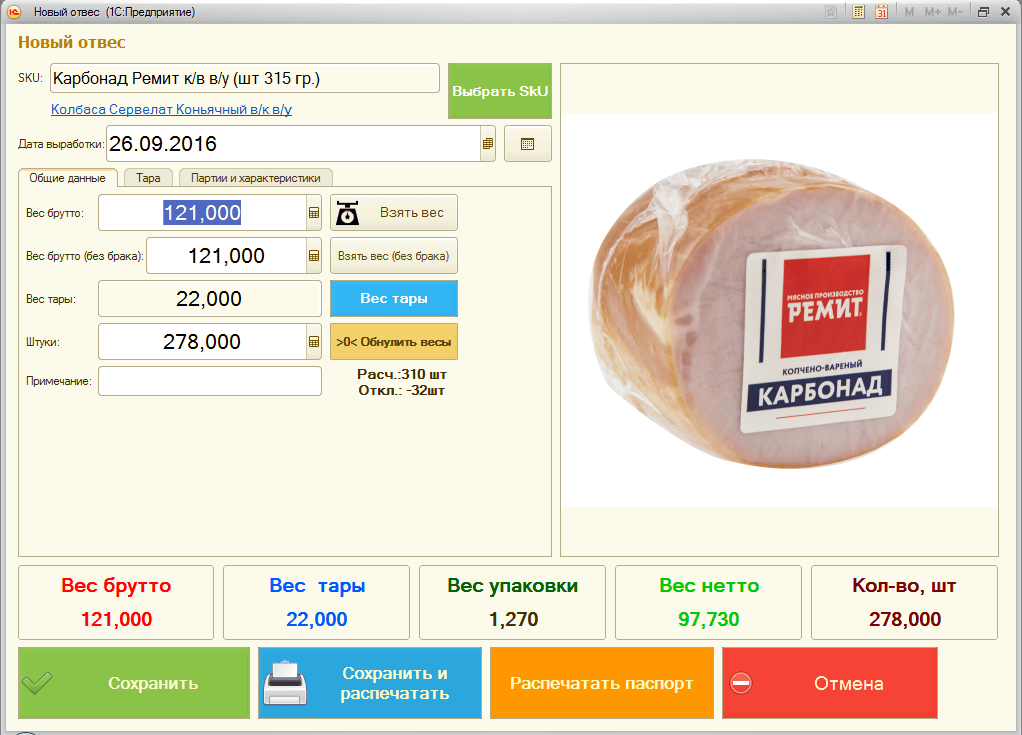Click the Вес тары value field

tap(209, 298)
